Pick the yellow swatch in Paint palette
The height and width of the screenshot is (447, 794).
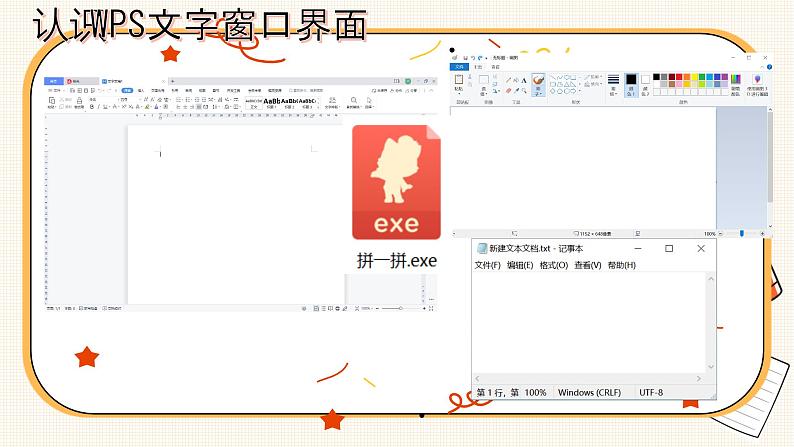click(x=695, y=77)
